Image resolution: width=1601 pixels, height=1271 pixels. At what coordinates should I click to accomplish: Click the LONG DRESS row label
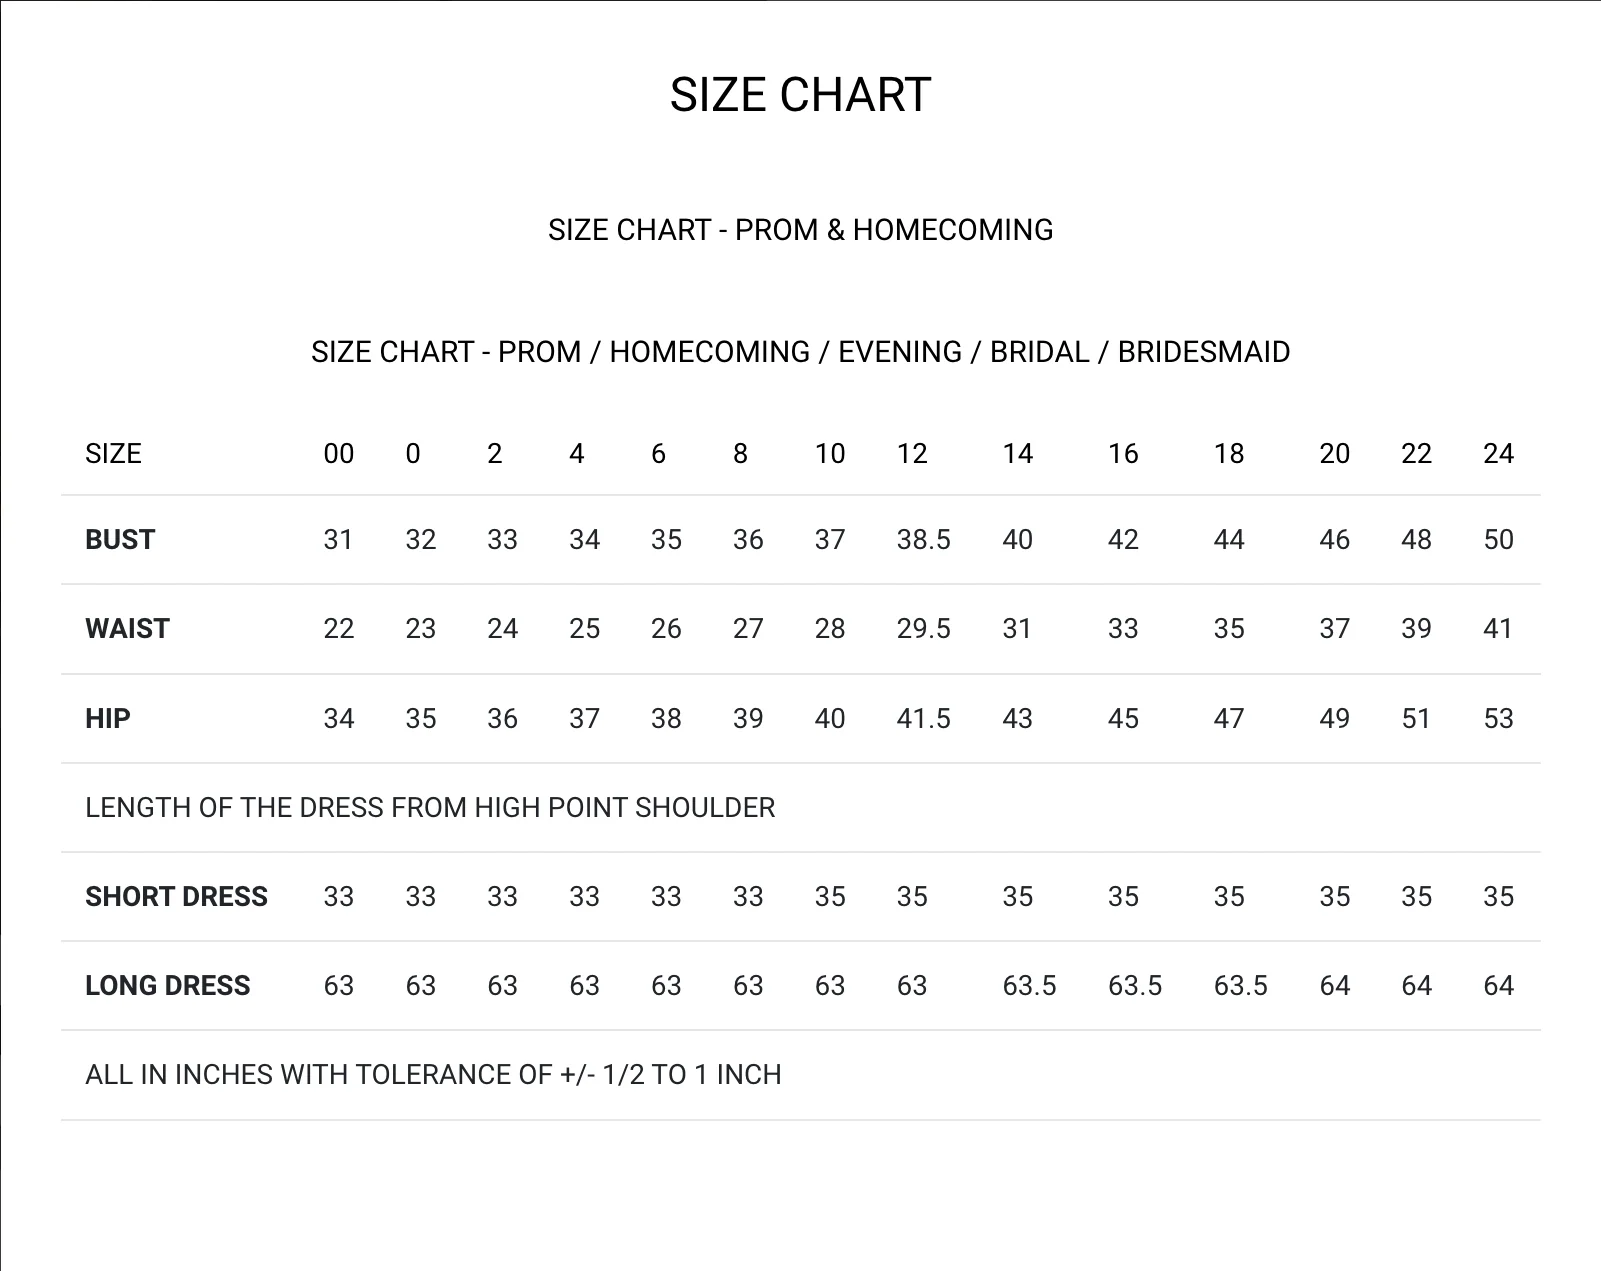point(168,985)
